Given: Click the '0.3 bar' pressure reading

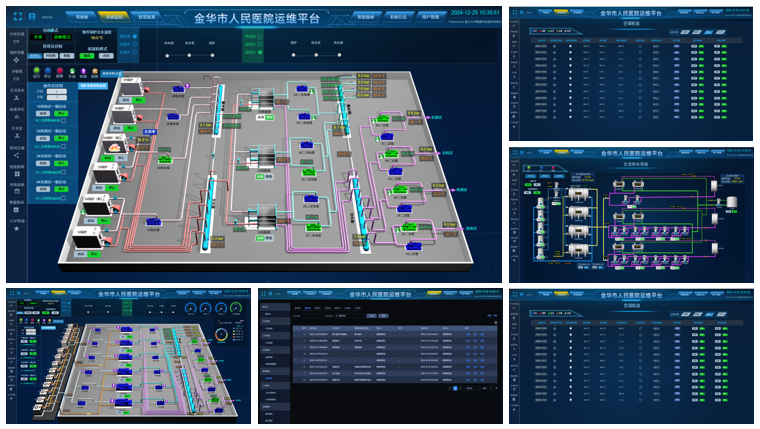Looking at the screenshot, I should [x=217, y=239].
